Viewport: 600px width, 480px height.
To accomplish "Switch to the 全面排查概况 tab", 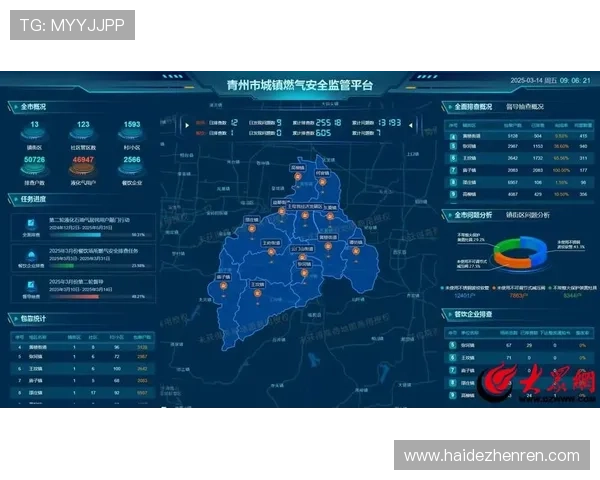I will point(473,107).
